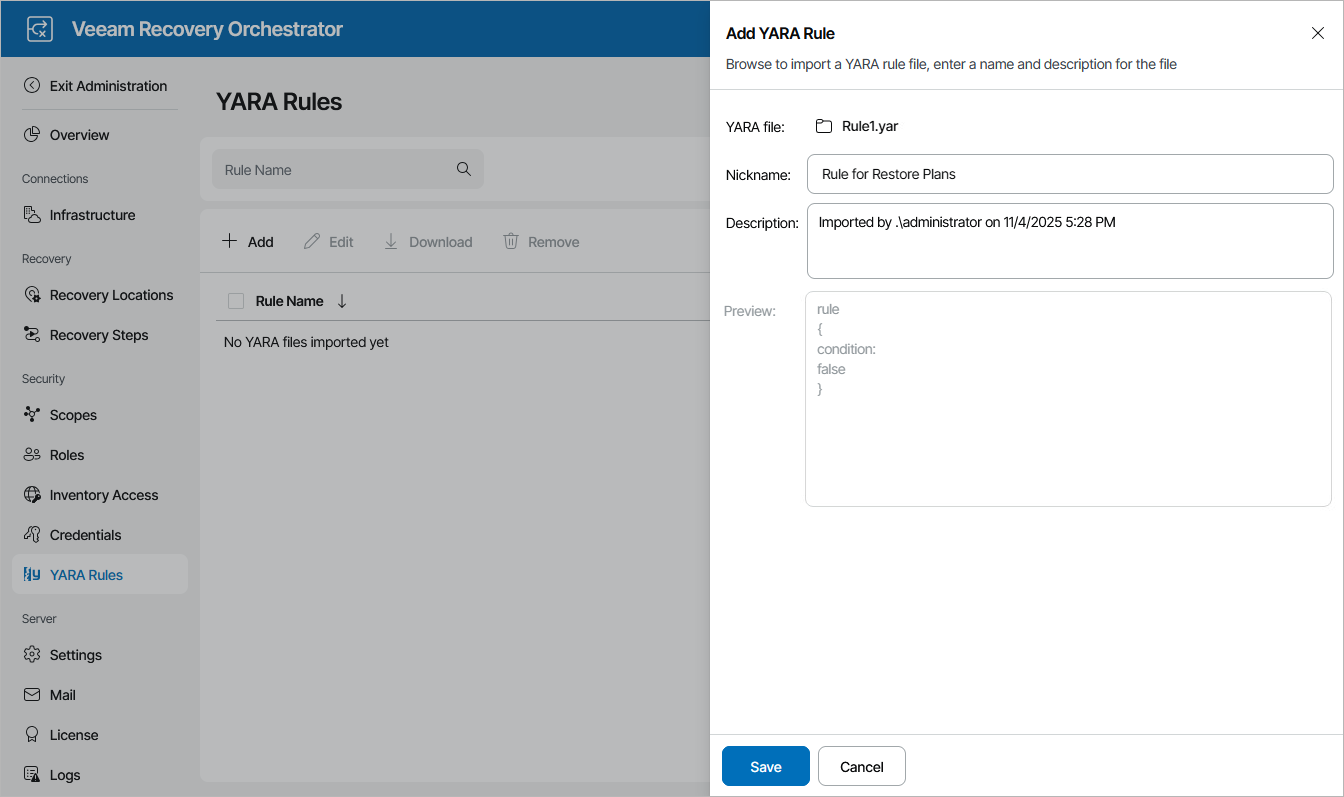Close the Add YARA Rule panel
Viewport: 1344px width, 797px height.
[x=1317, y=33]
